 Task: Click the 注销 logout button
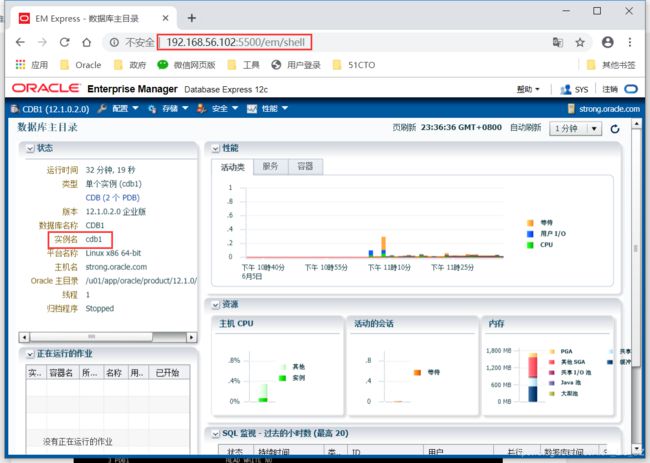click(x=610, y=89)
